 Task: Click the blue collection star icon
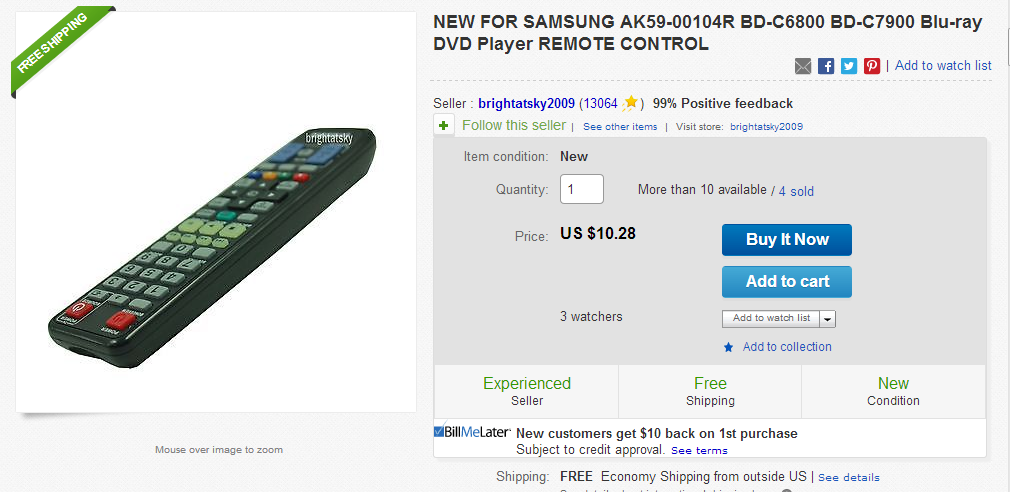tap(729, 347)
